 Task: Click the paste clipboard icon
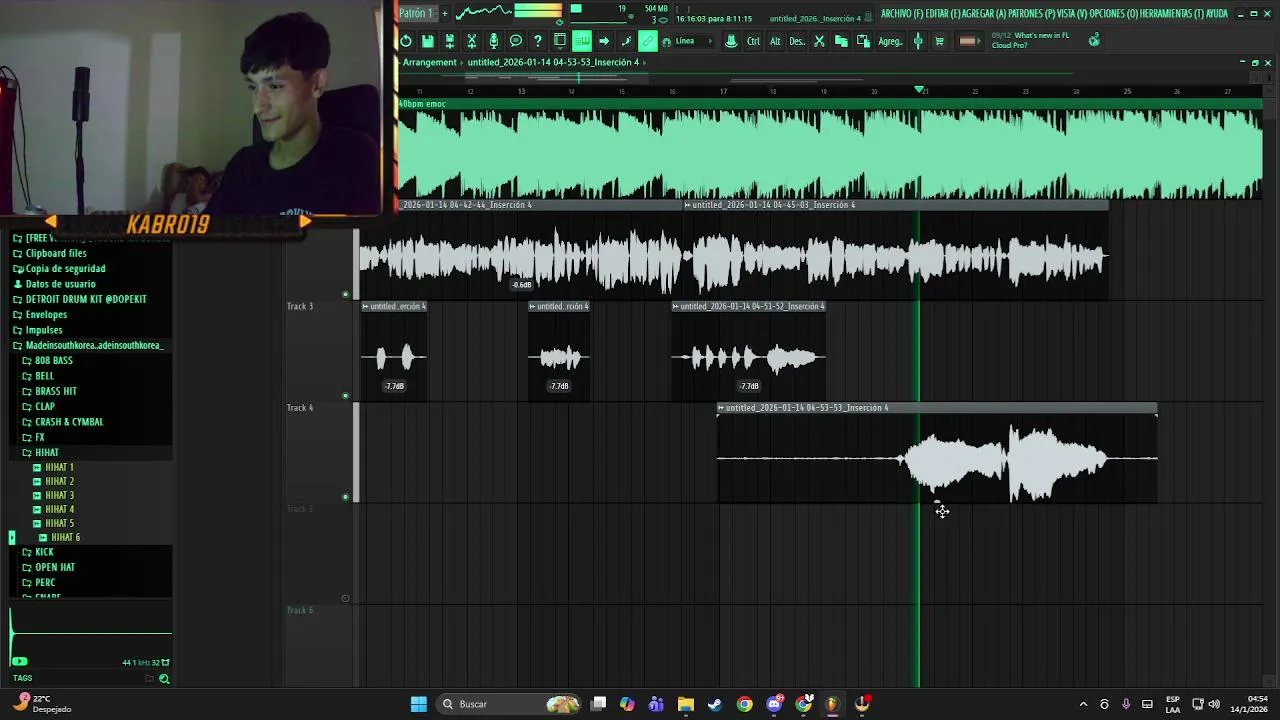click(x=863, y=41)
